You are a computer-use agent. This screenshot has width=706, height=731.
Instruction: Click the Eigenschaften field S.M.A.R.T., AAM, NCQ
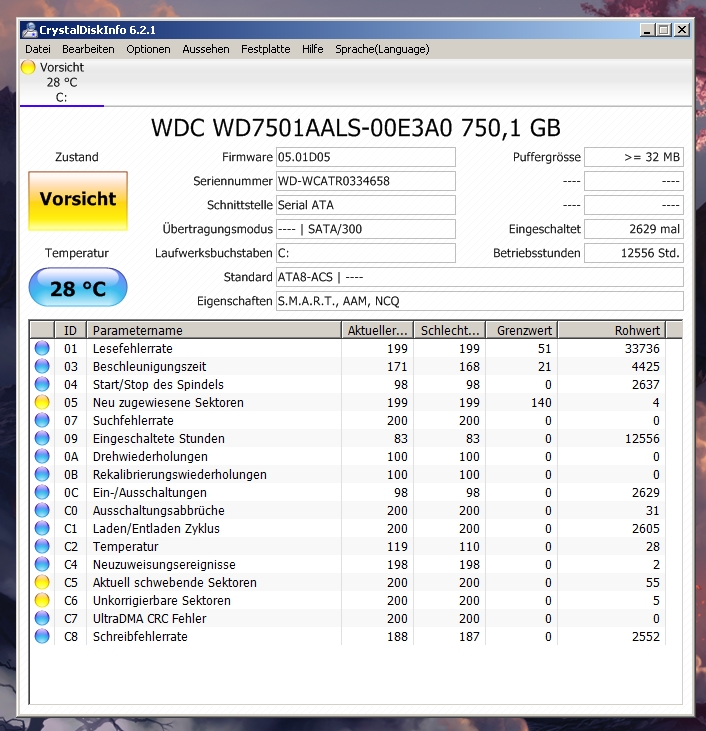[480, 301]
